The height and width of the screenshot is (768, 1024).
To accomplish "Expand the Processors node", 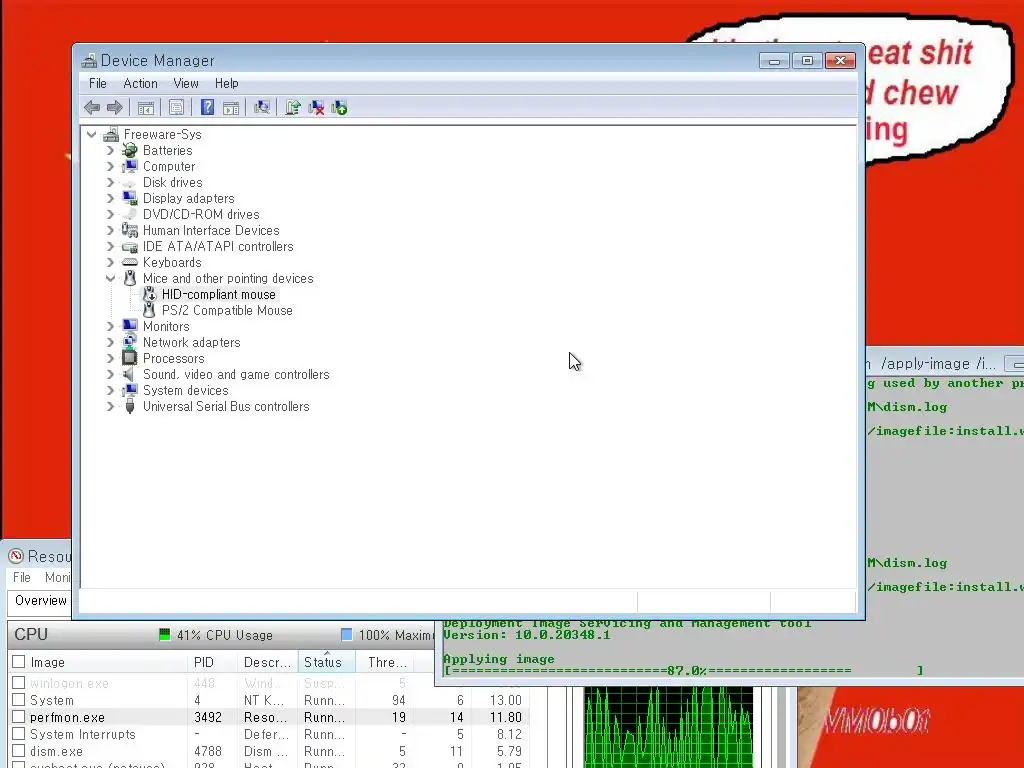I will tap(110, 358).
